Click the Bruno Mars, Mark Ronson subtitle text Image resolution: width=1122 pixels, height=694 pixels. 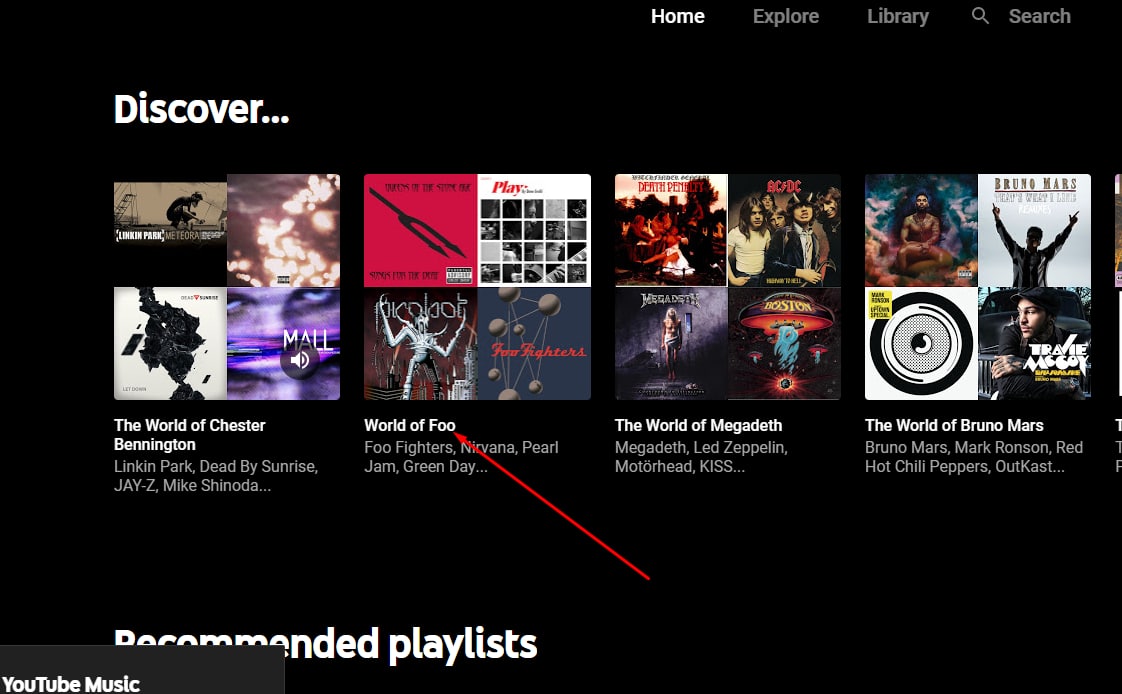(974, 457)
